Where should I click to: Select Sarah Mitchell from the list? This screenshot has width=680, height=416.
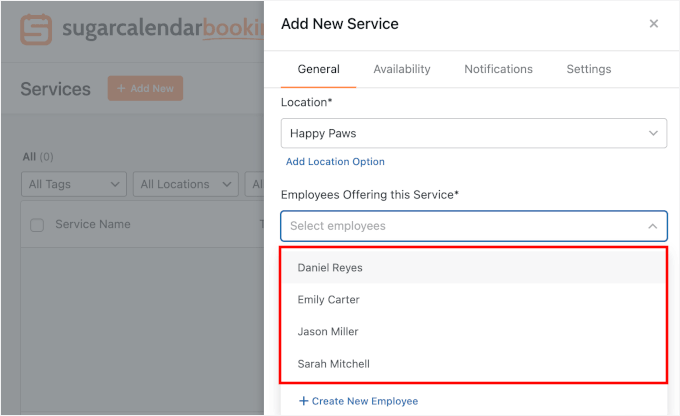[x=474, y=364]
